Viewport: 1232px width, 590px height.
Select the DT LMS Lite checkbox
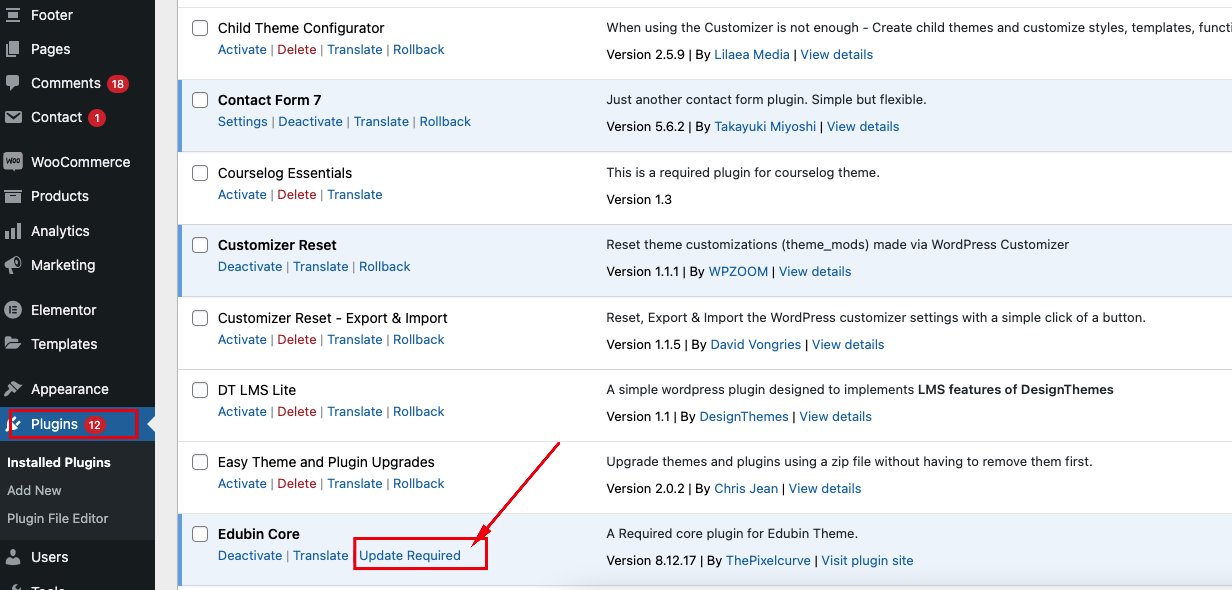pos(200,390)
